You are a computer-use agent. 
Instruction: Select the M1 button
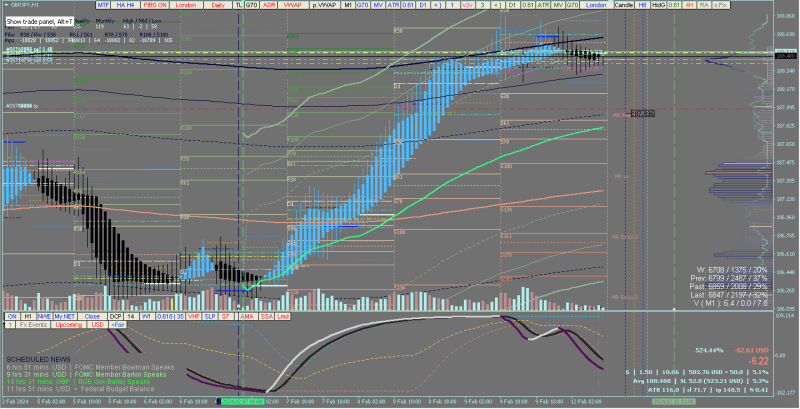point(348,5)
